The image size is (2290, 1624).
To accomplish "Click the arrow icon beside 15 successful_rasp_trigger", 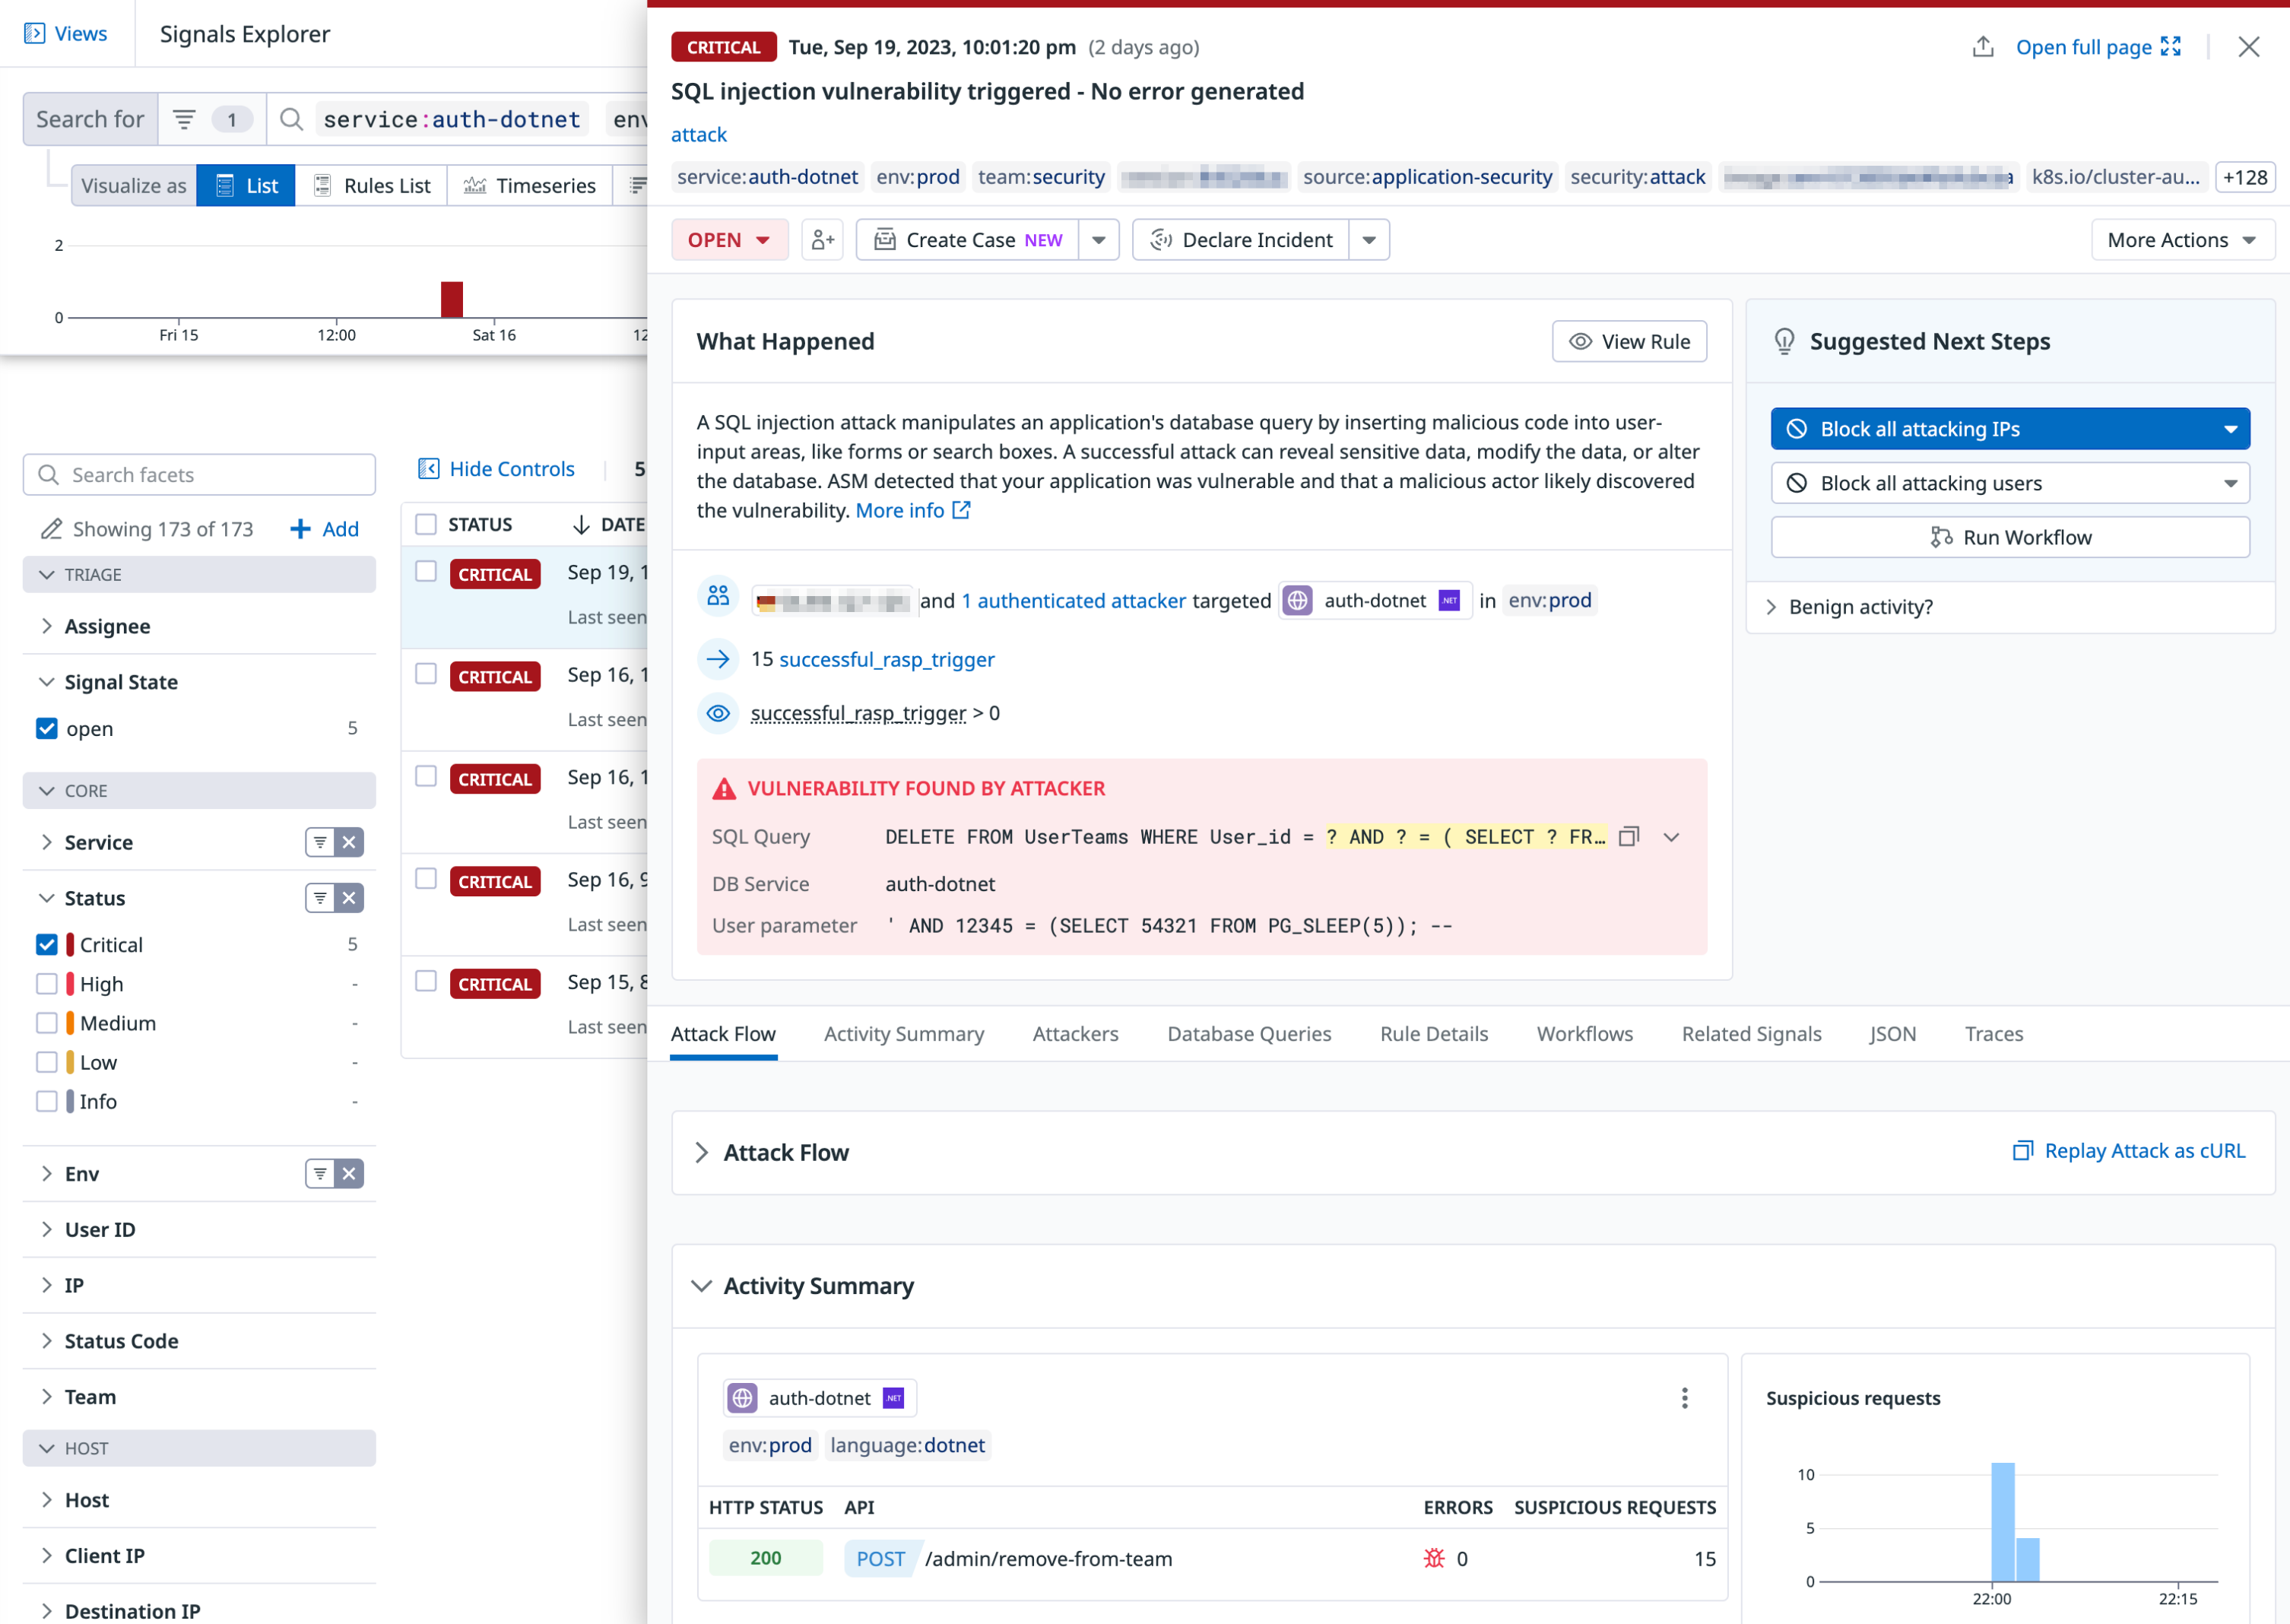I will click(718, 659).
